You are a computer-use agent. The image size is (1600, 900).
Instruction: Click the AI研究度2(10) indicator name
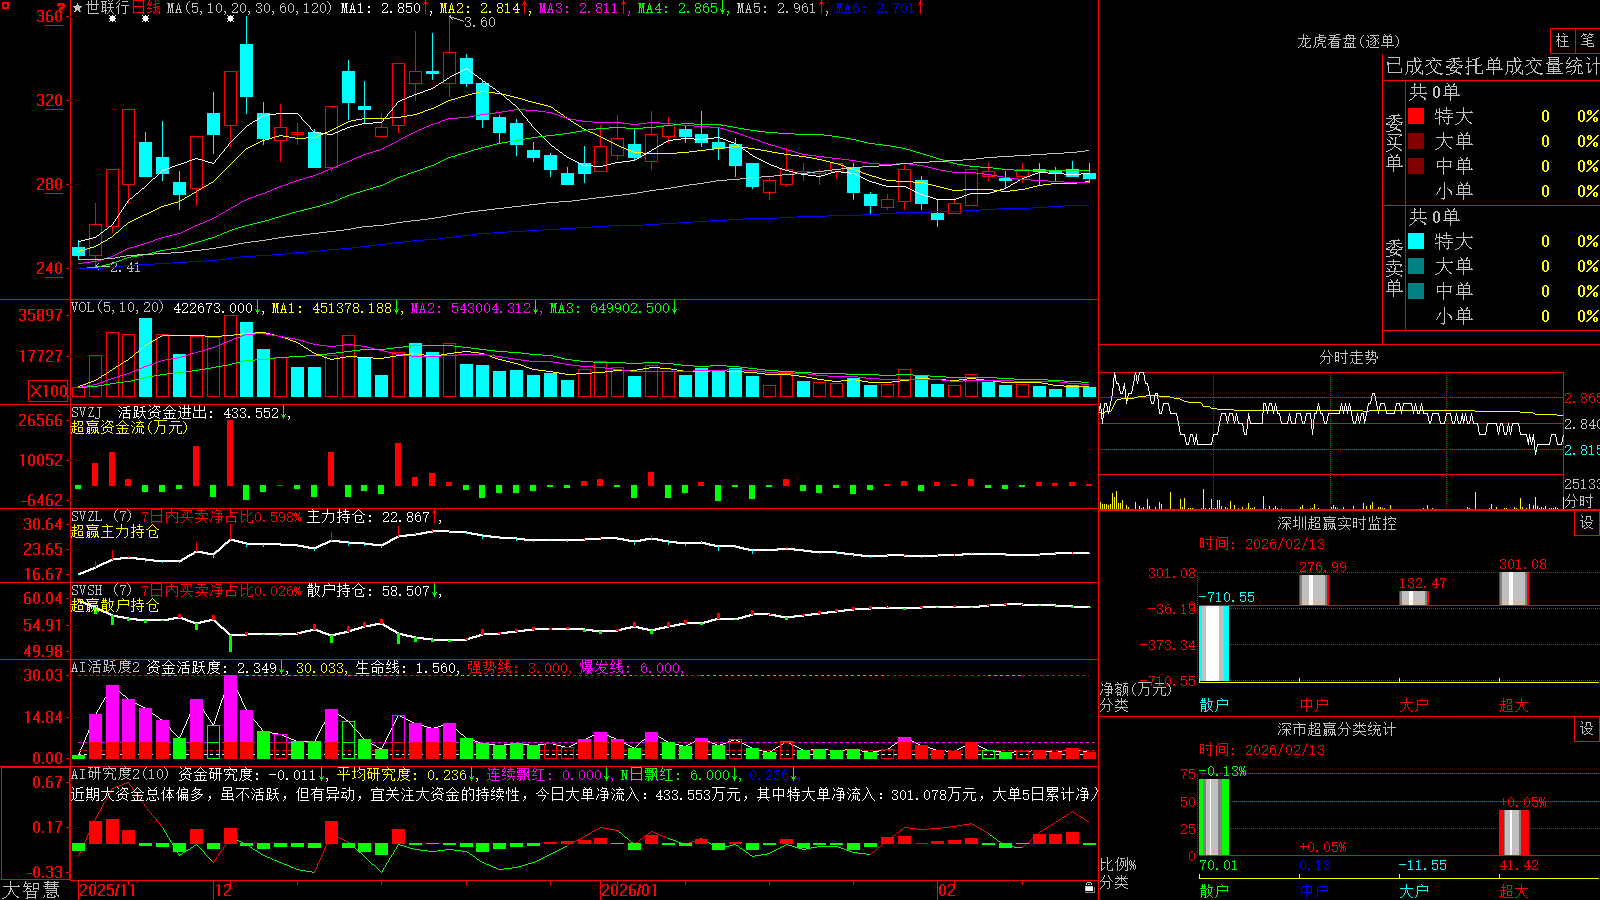[x=121, y=774]
